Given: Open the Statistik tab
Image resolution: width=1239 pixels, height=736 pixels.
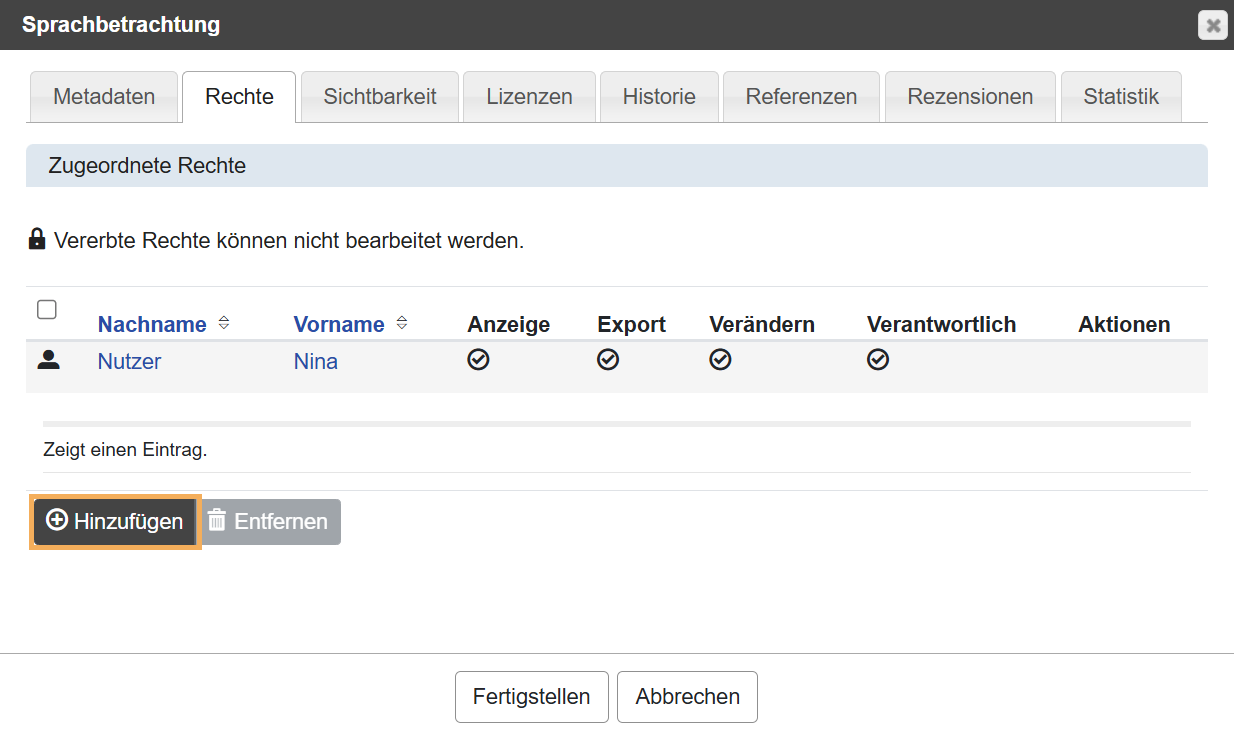Looking at the screenshot, I should (x=1121, y=97).
